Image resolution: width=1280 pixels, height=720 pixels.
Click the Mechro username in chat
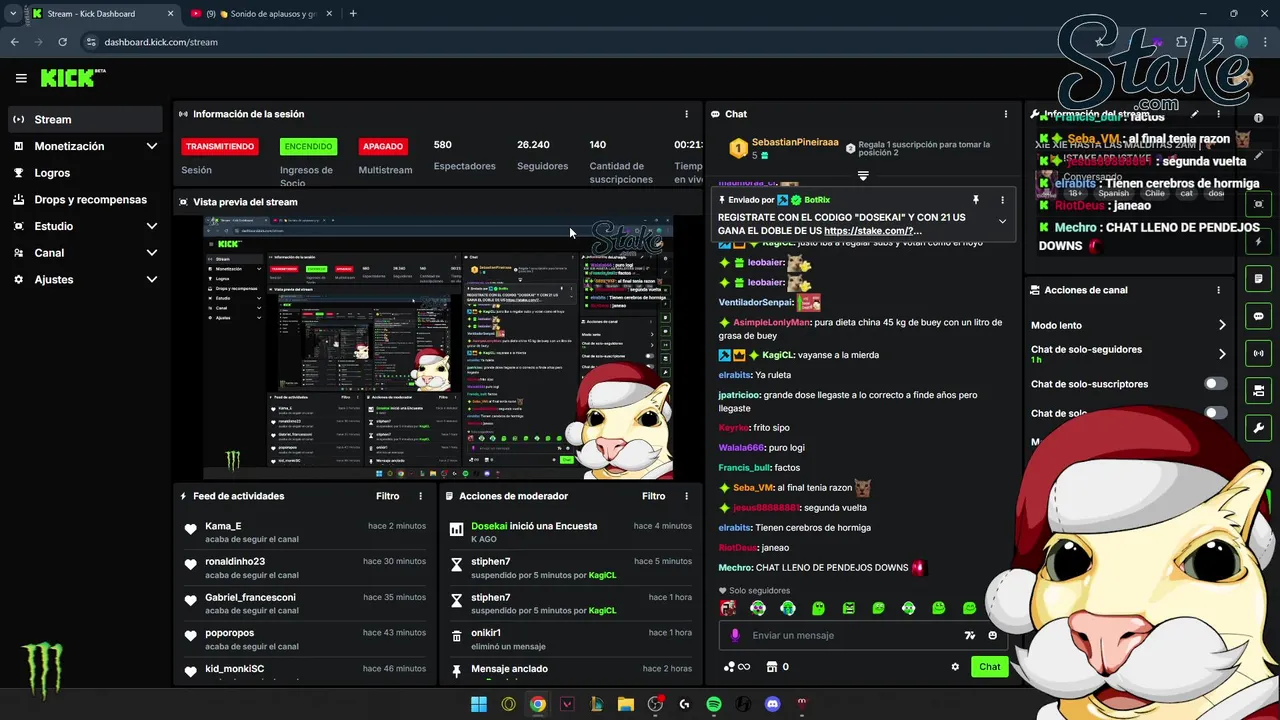point(734,568)
